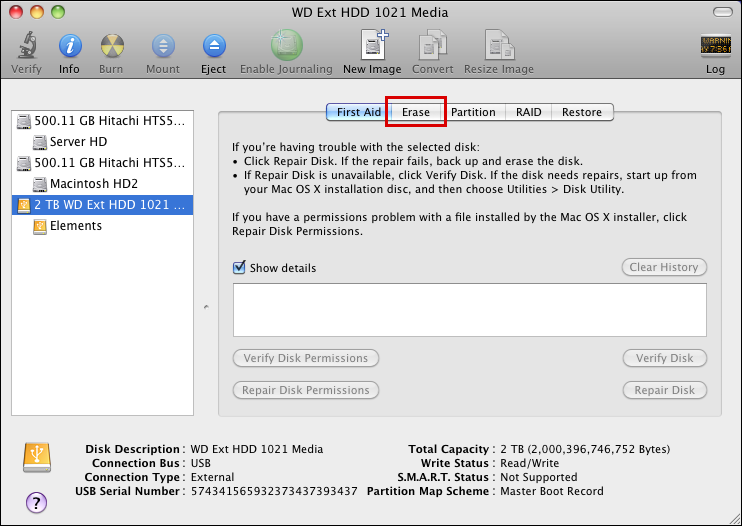Click the Repair Disk button
The height and width of the screenshot is (526, 742).
point(664,390)
